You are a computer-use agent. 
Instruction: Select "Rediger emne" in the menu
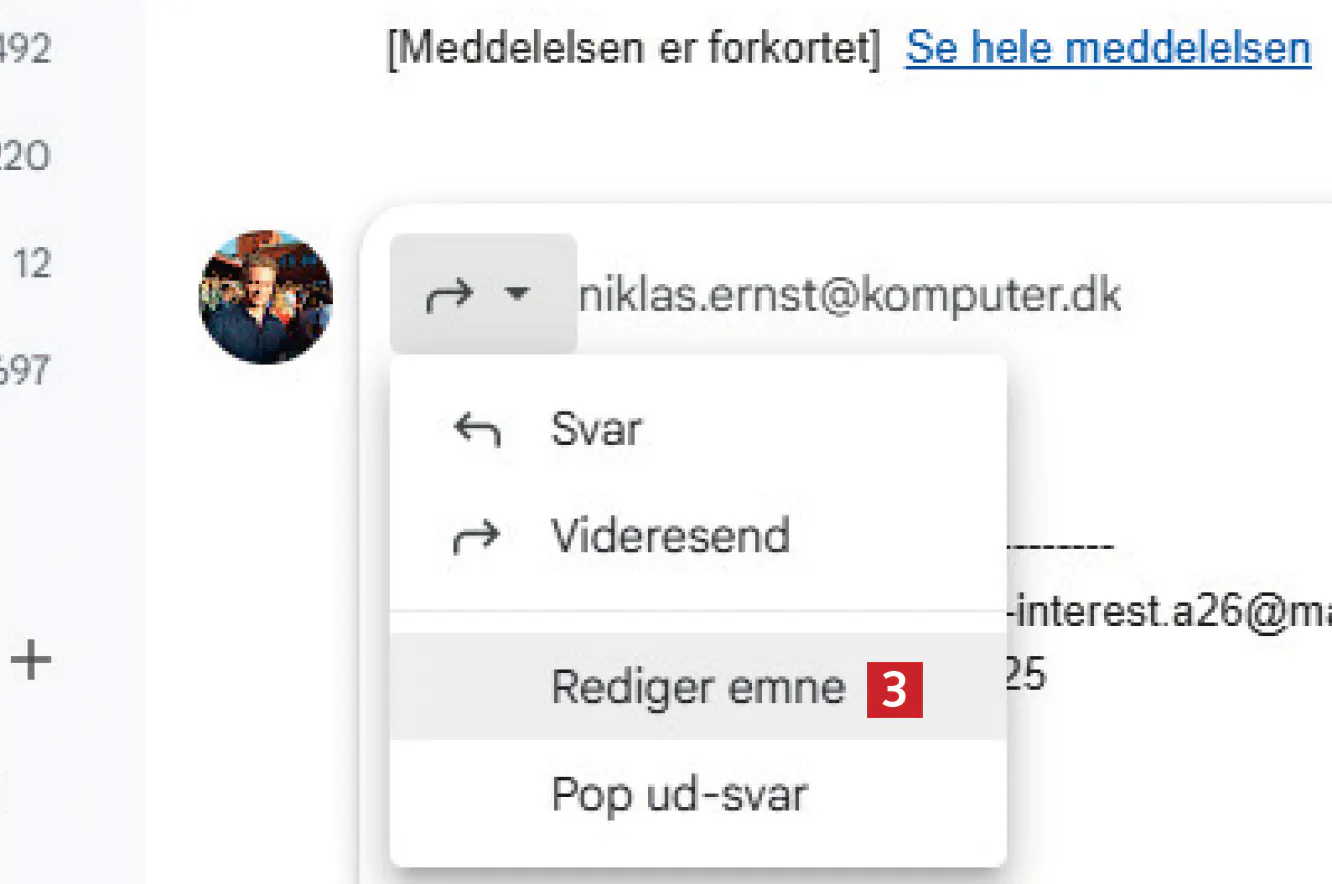point(697,687)
